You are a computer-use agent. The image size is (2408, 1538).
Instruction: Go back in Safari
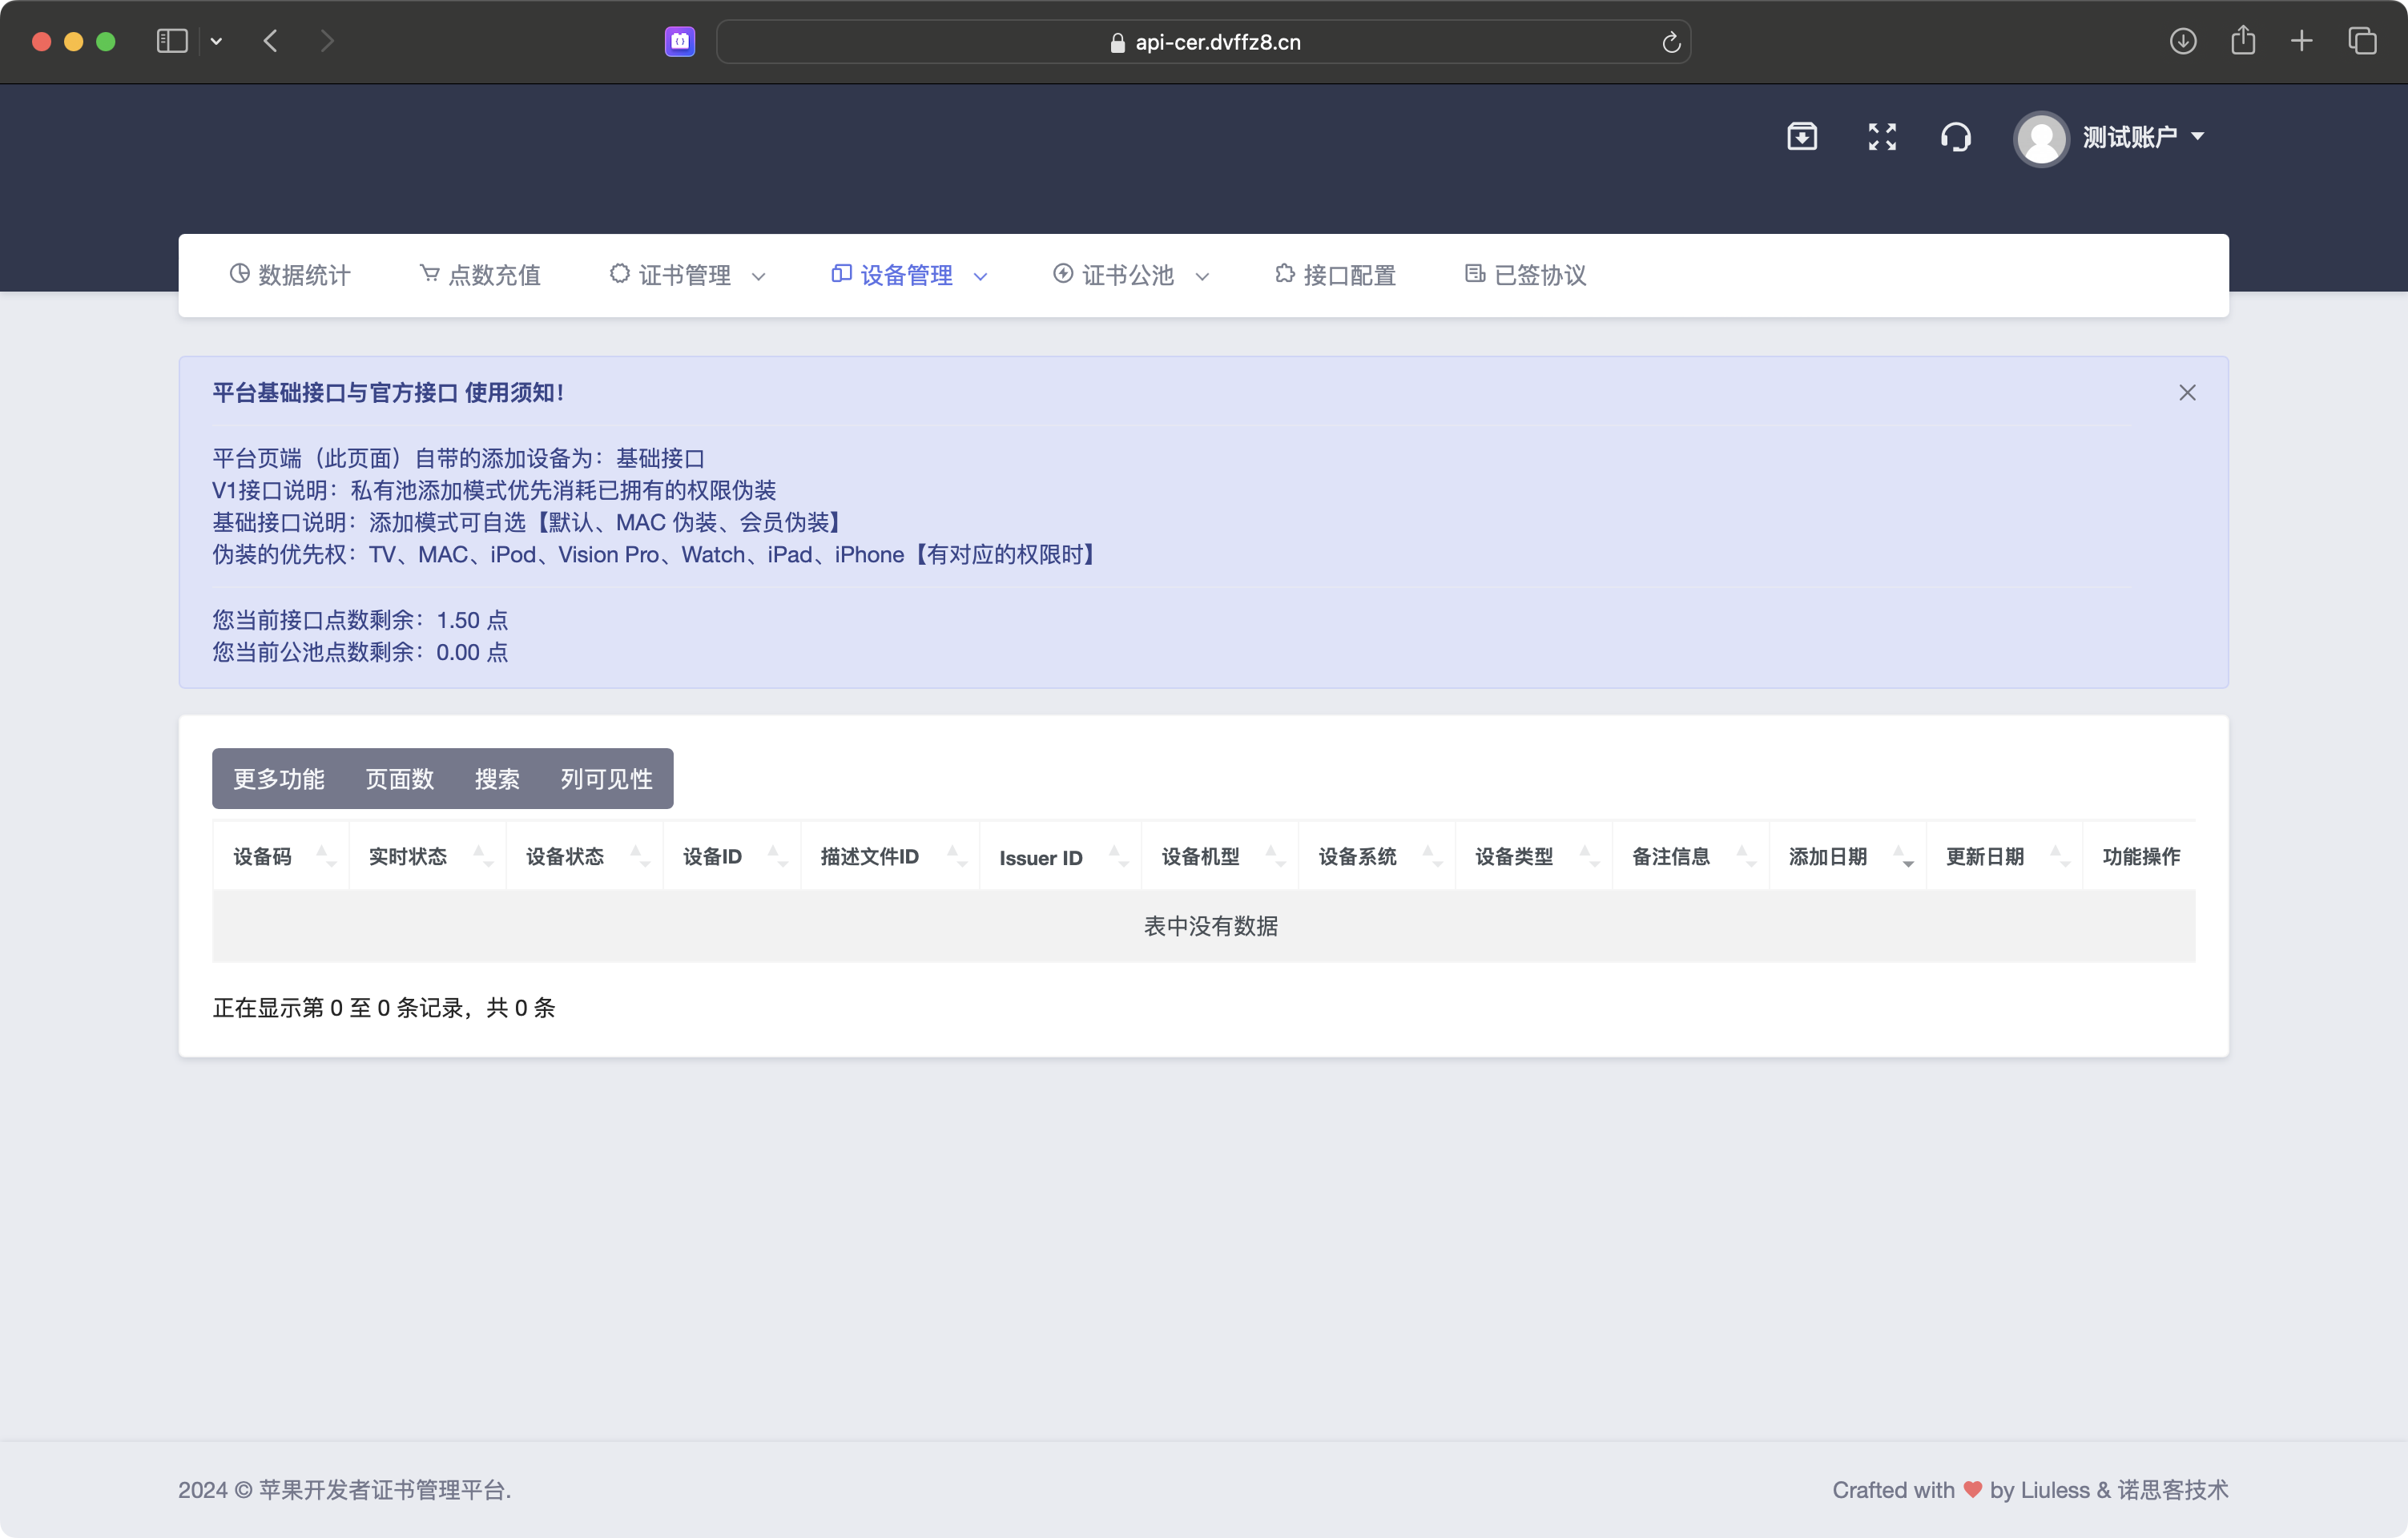click(270, 41)
